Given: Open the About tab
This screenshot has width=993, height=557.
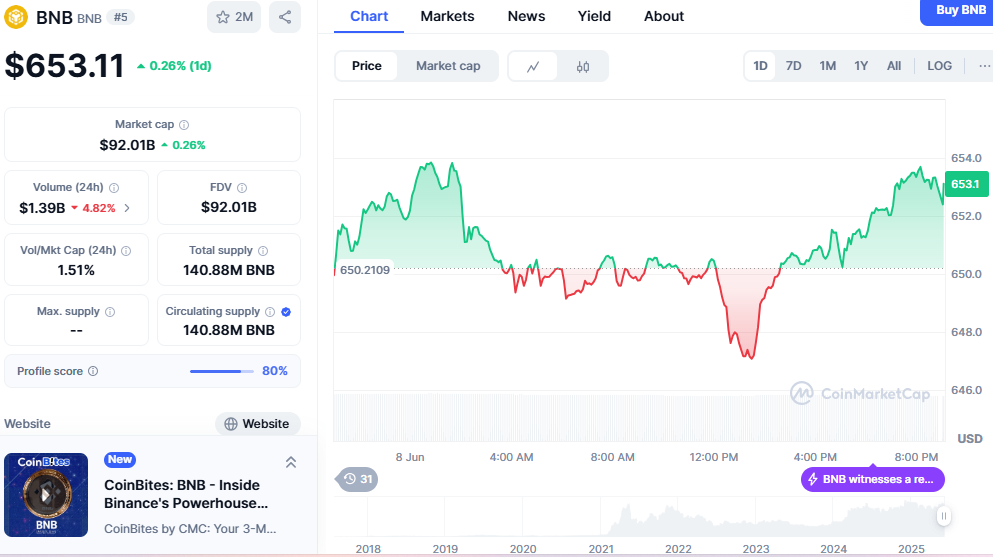Looking at the screenshot, I should point(664,16).
